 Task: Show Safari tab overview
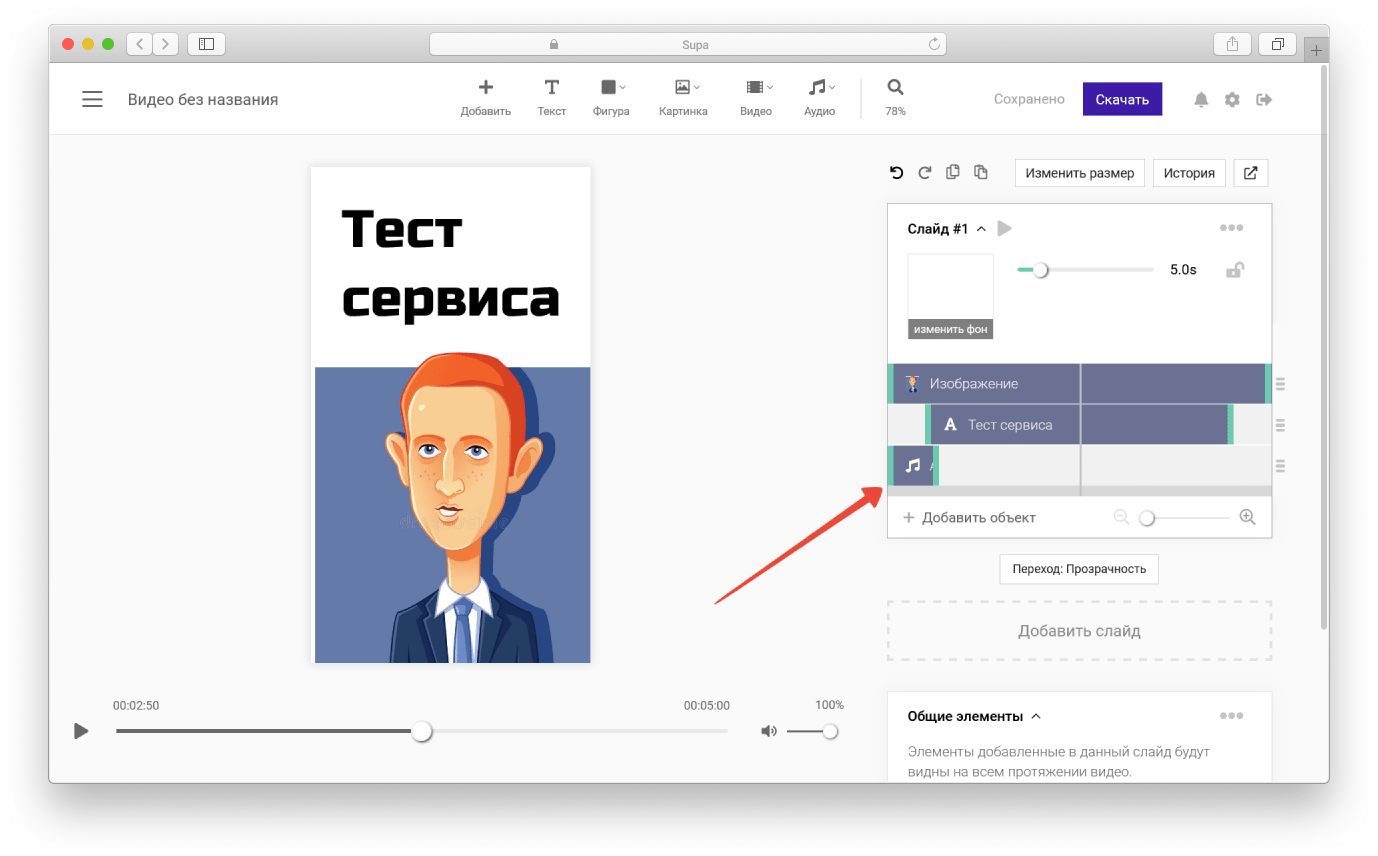[x=1278, y=44]
